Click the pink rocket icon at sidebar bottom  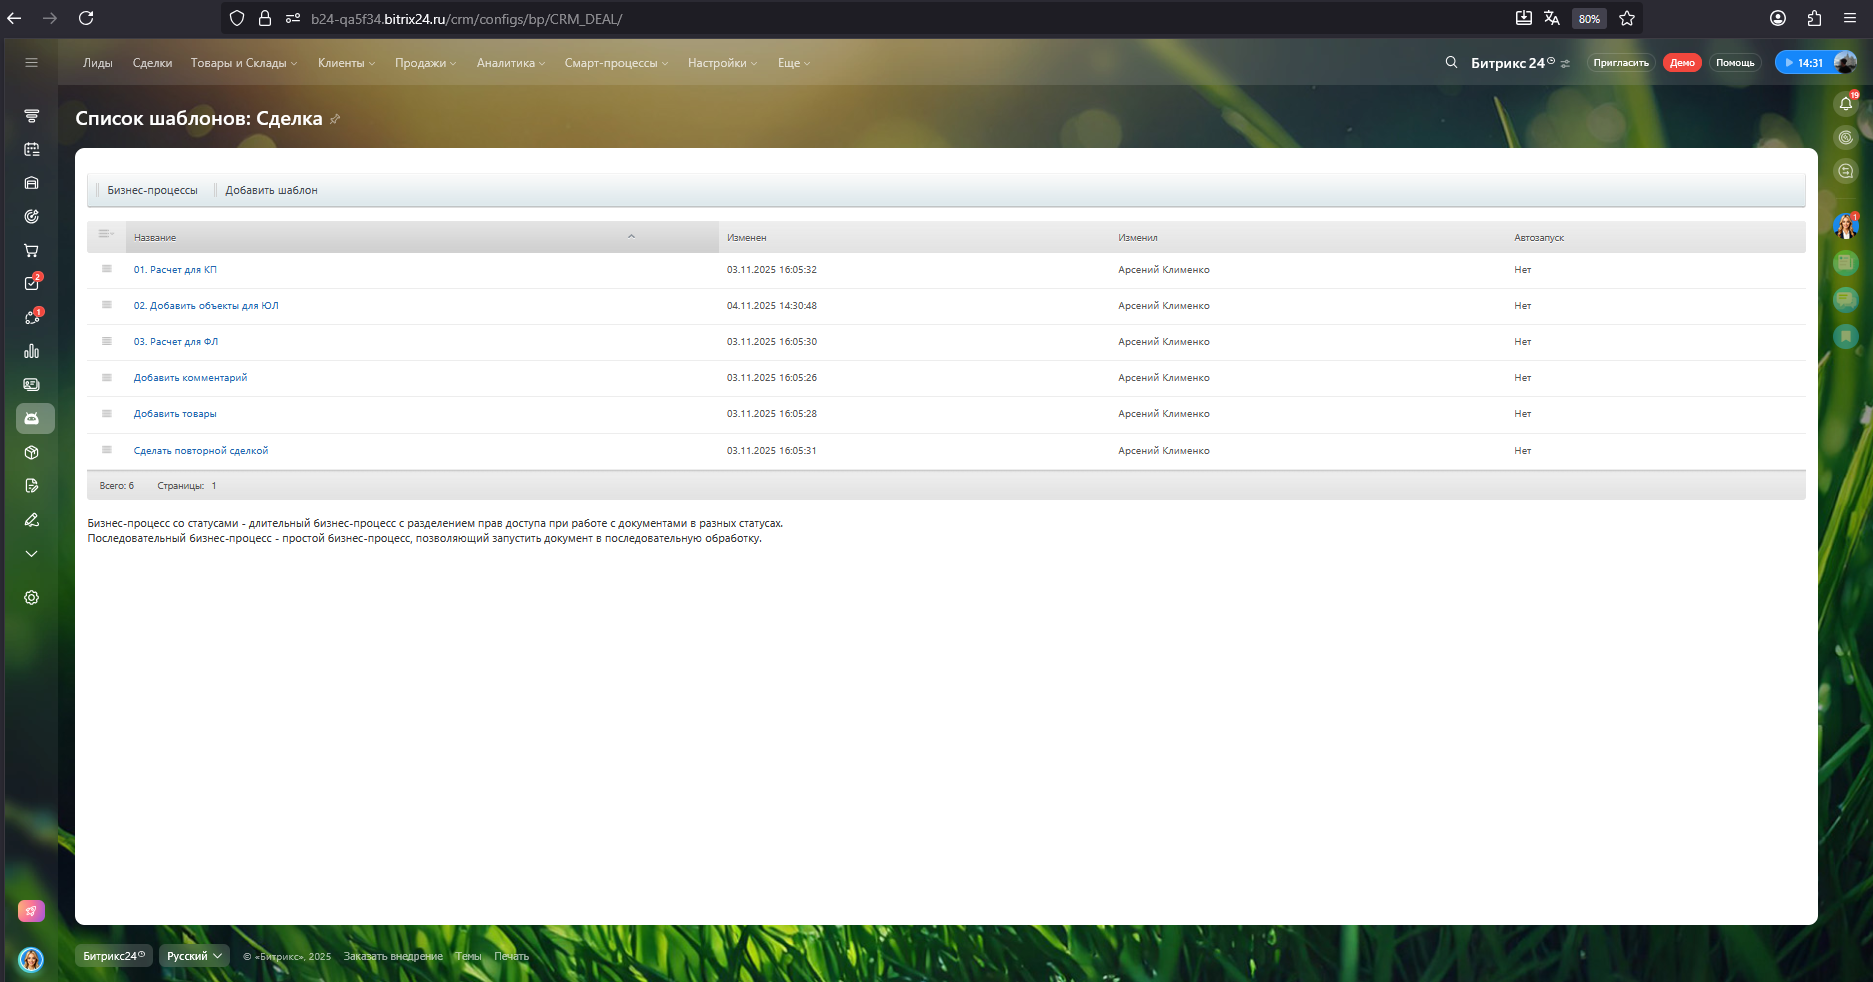(x=31, y=911)
